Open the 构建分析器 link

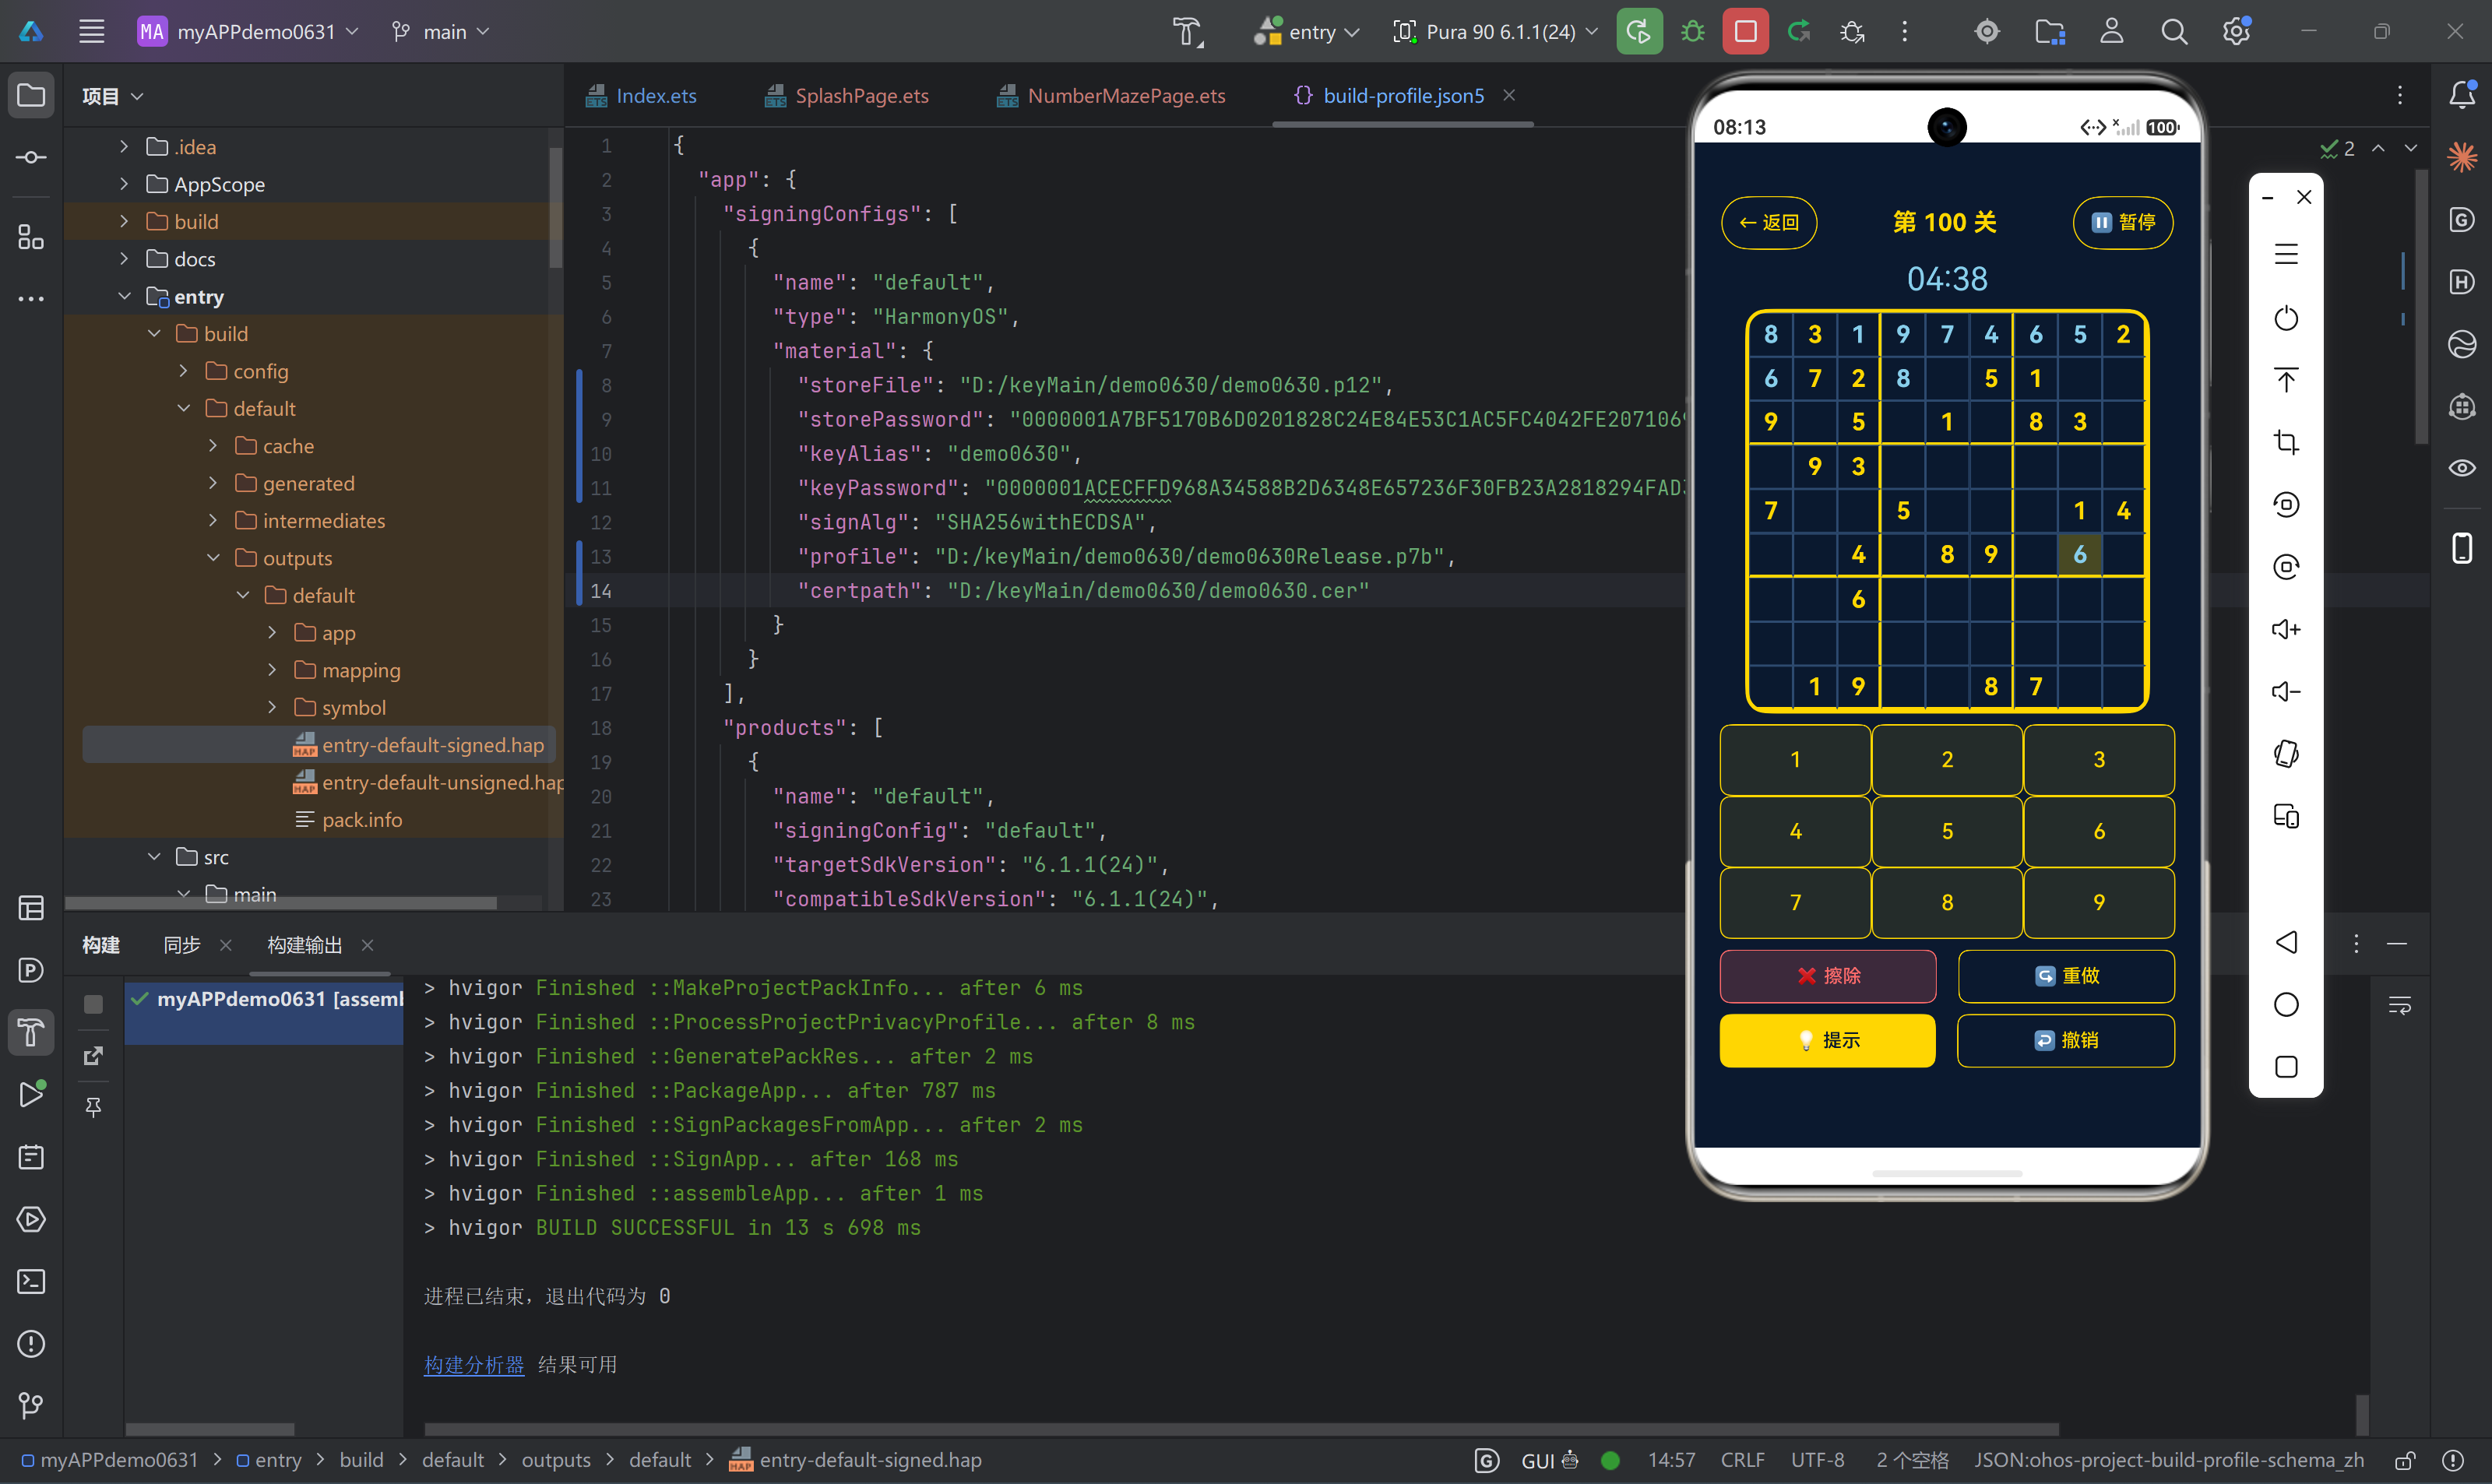474,1364
